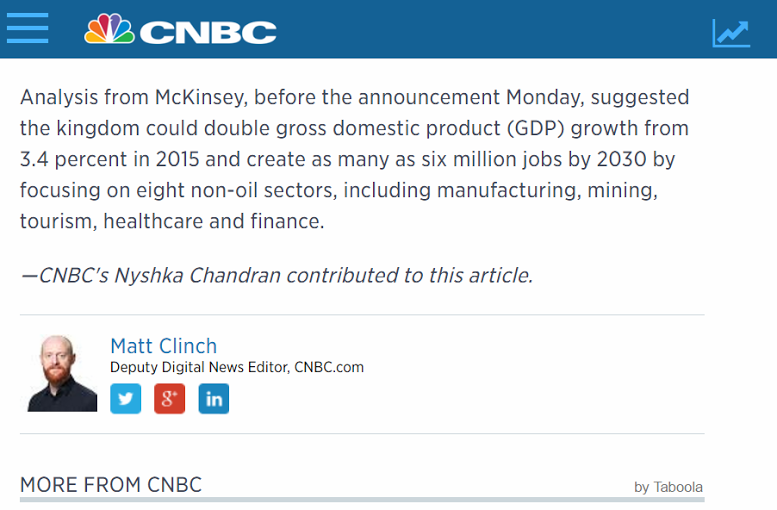Viewport: 777px width, 510px height.
Task: Click the McKinsey analysis paragraph text
Action: [x=354, y=159]
